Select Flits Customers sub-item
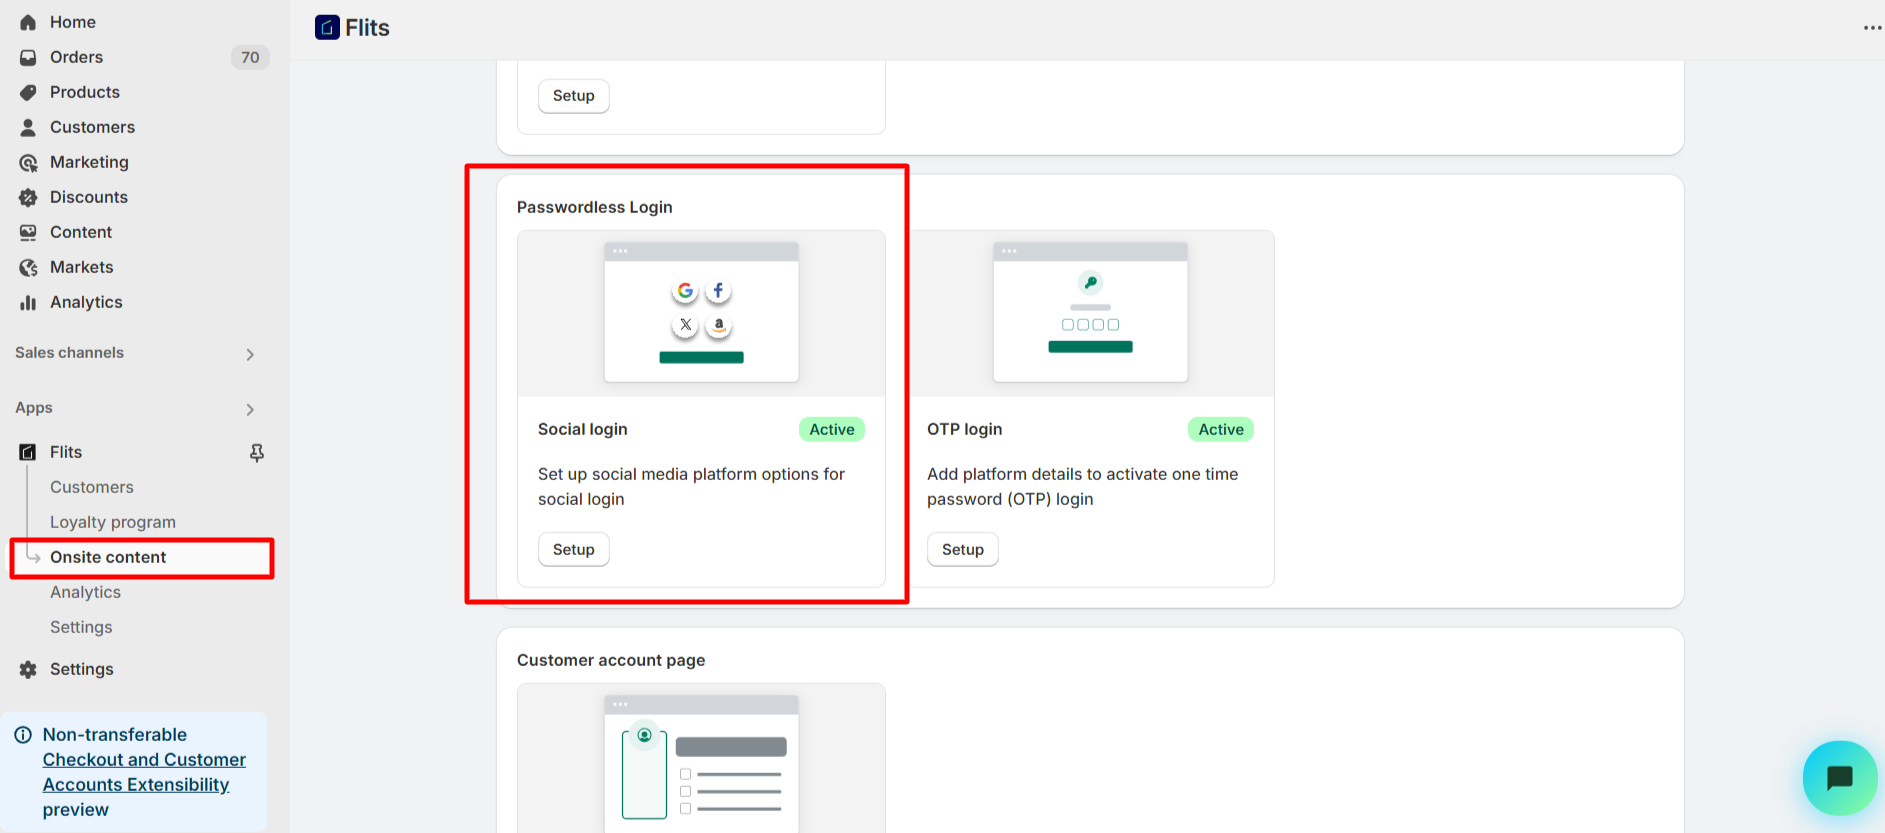The height and width of the screenshot is (833, 1885). [92, 487]
